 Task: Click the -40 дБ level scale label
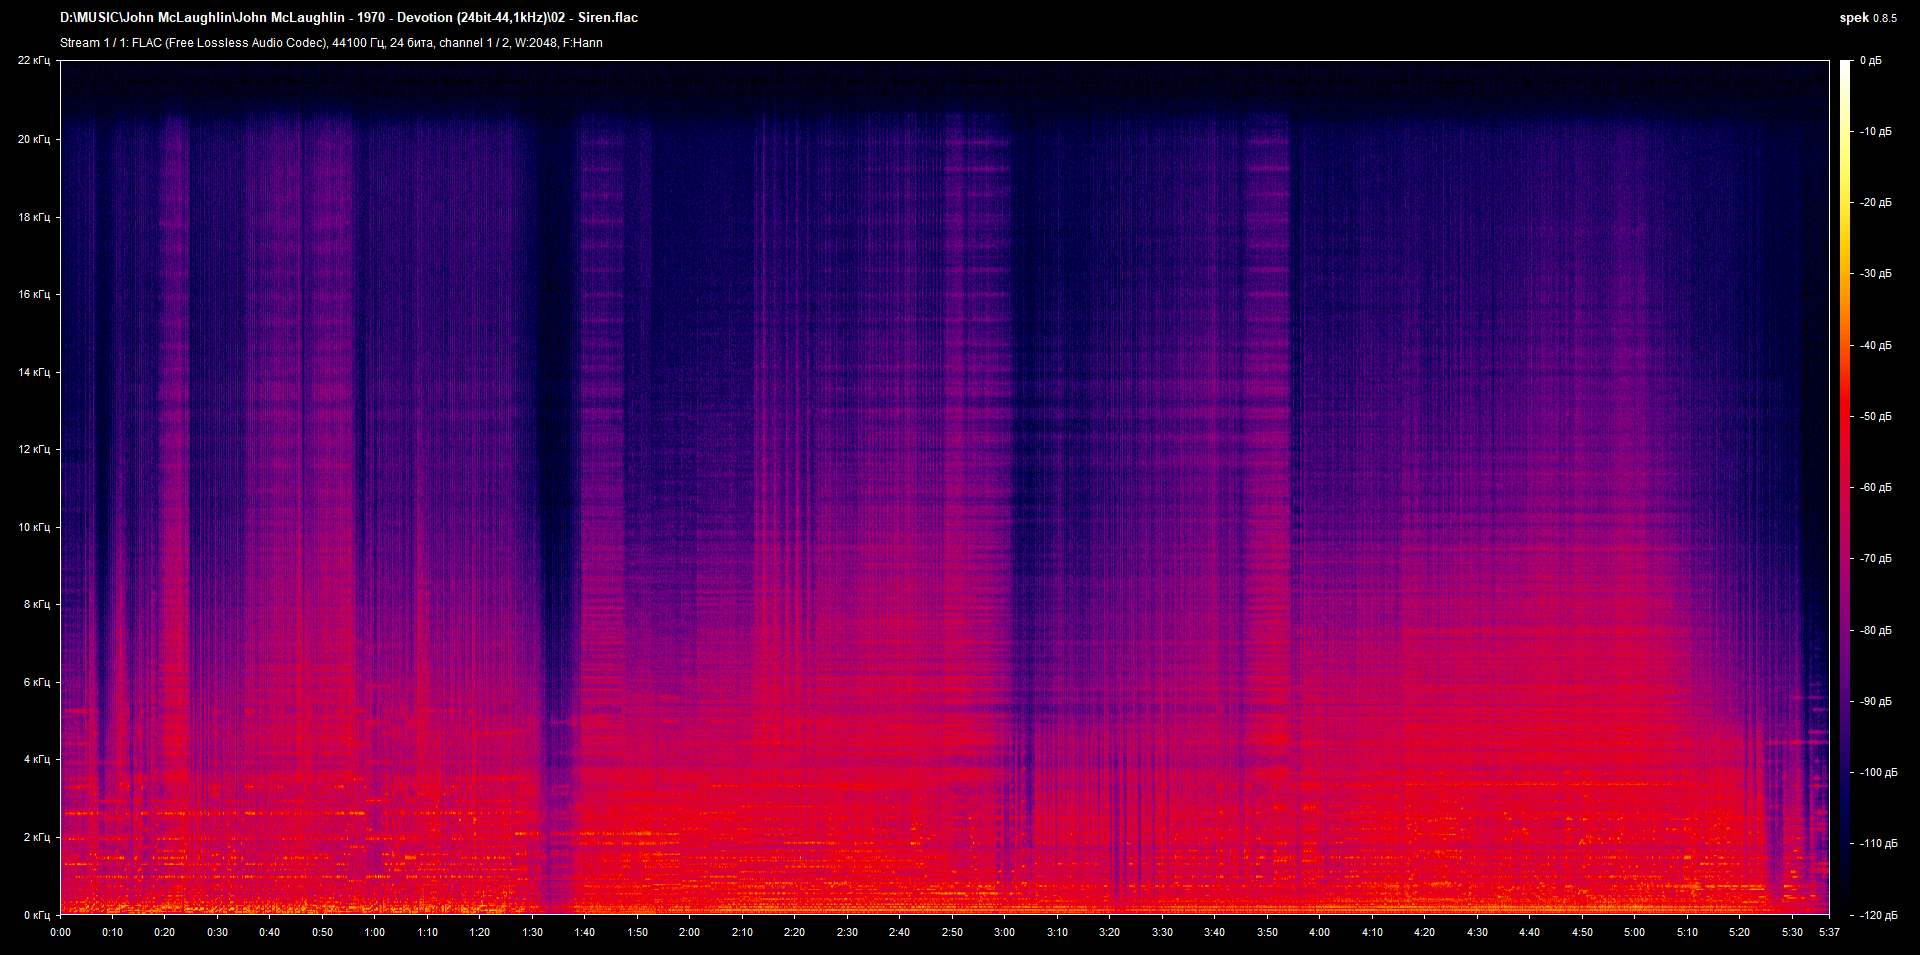[1876, 345]
